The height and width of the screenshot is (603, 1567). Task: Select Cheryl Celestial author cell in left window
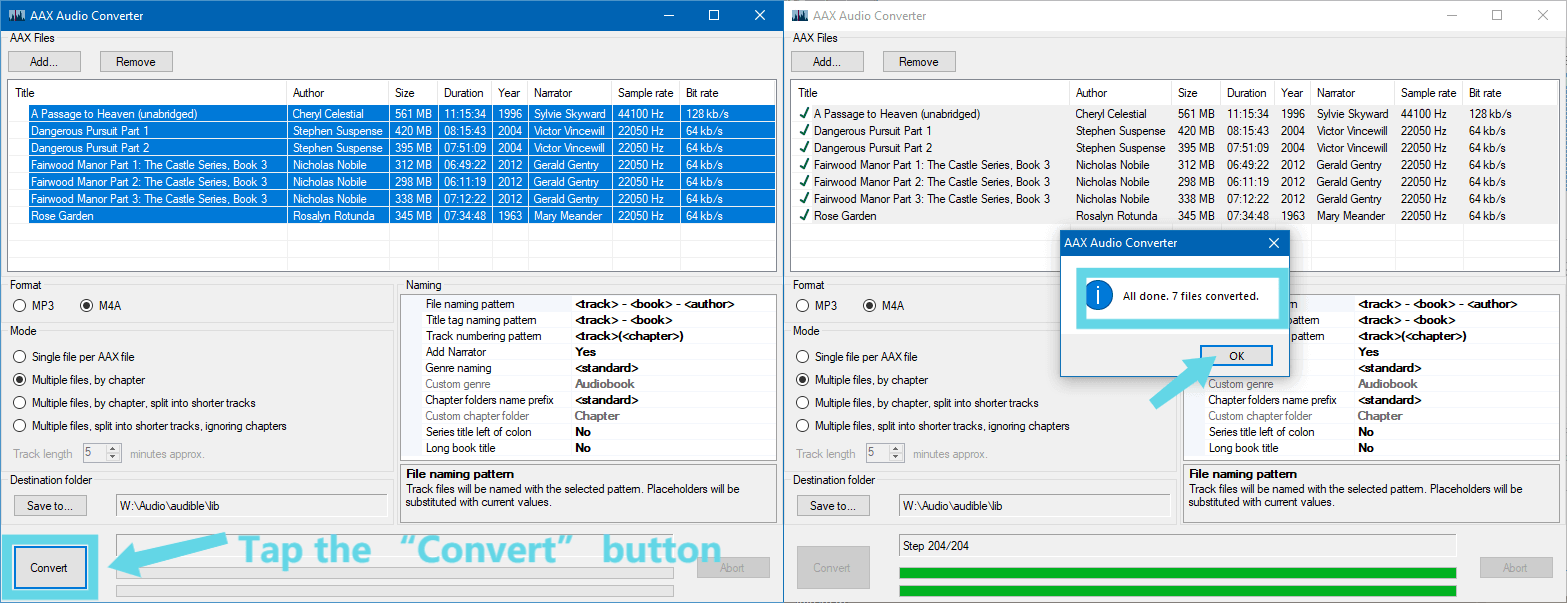[338, 113]
